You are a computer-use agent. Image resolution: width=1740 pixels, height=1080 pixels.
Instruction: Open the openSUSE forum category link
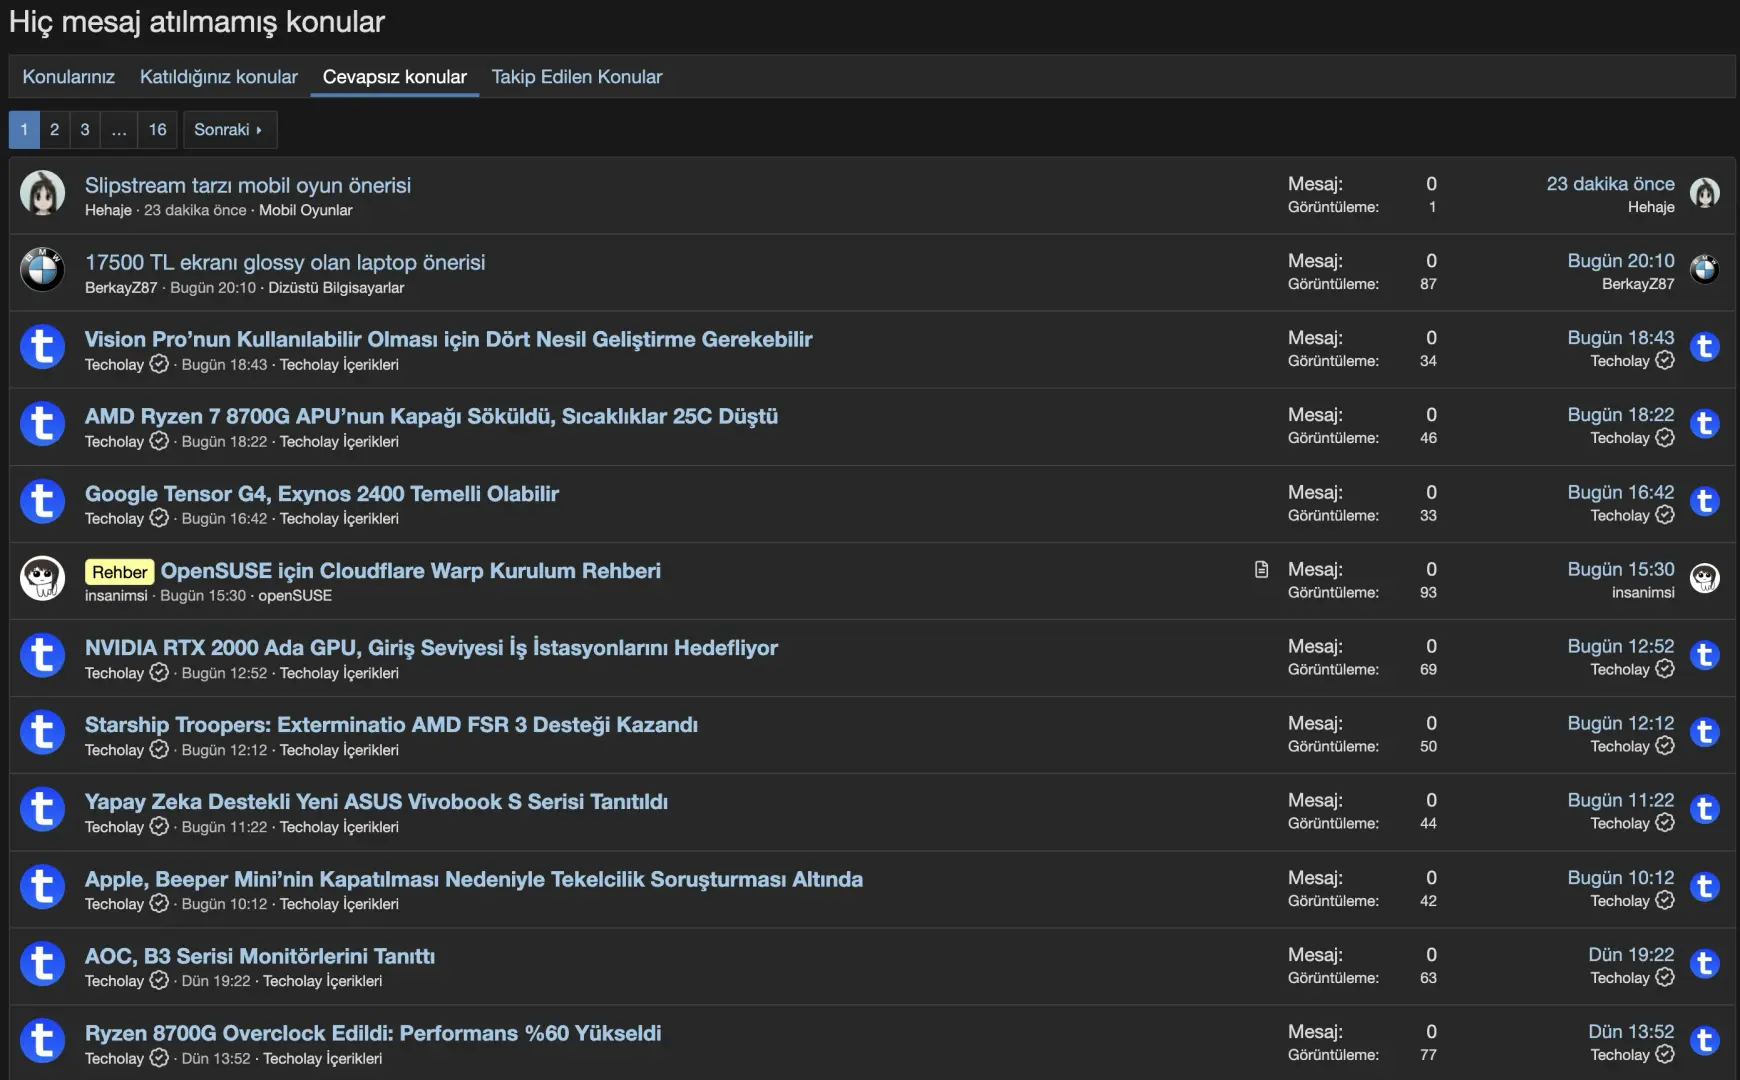(295, 596)
